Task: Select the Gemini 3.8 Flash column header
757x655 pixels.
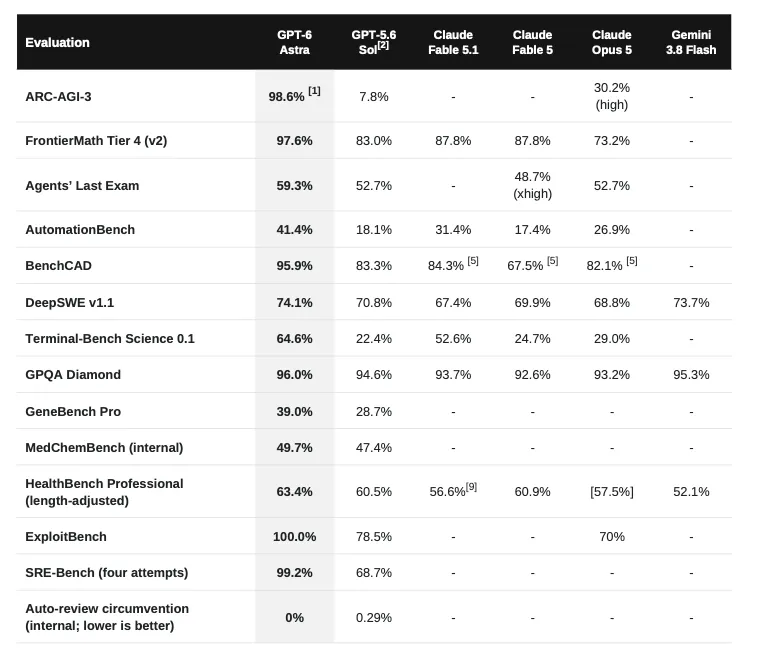Action: [691, 42]
